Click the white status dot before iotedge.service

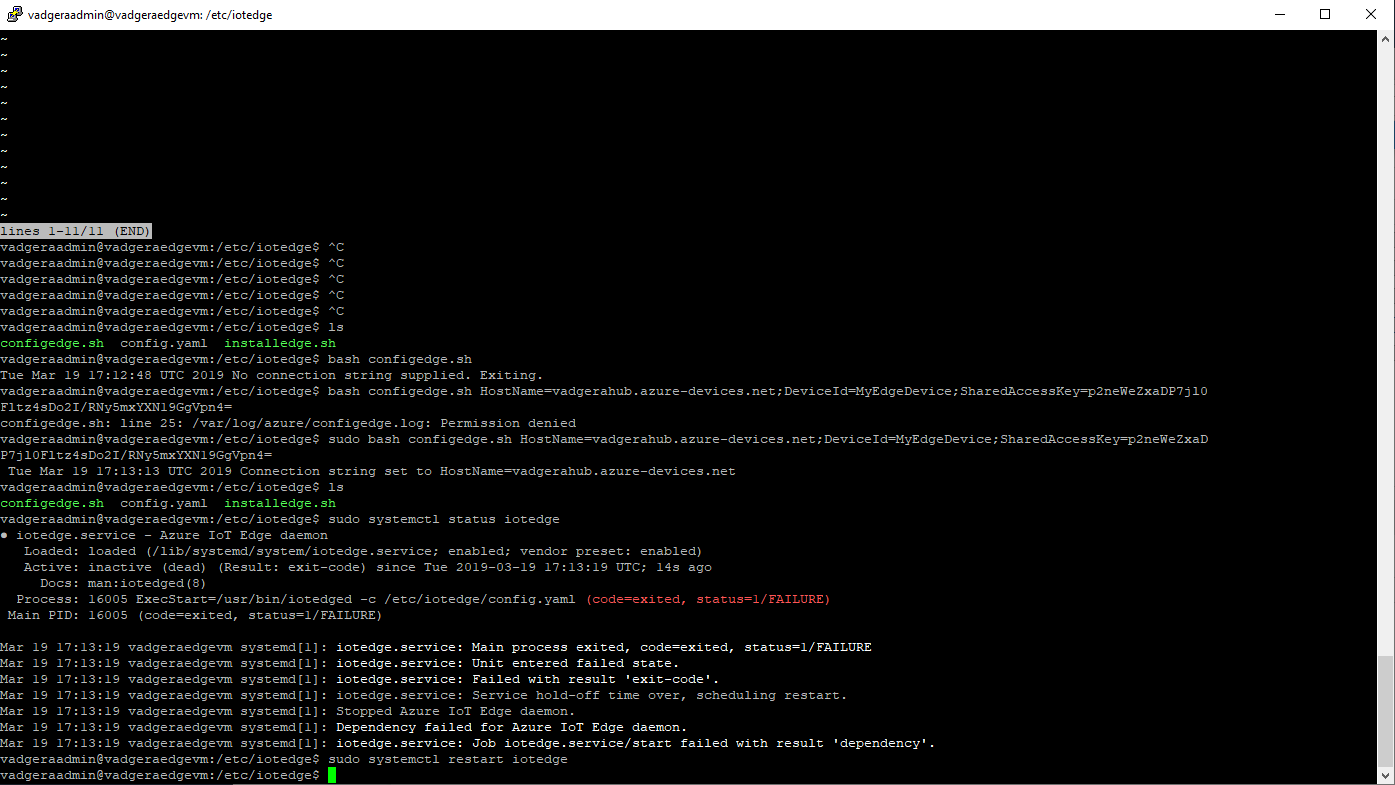point(4,535)
